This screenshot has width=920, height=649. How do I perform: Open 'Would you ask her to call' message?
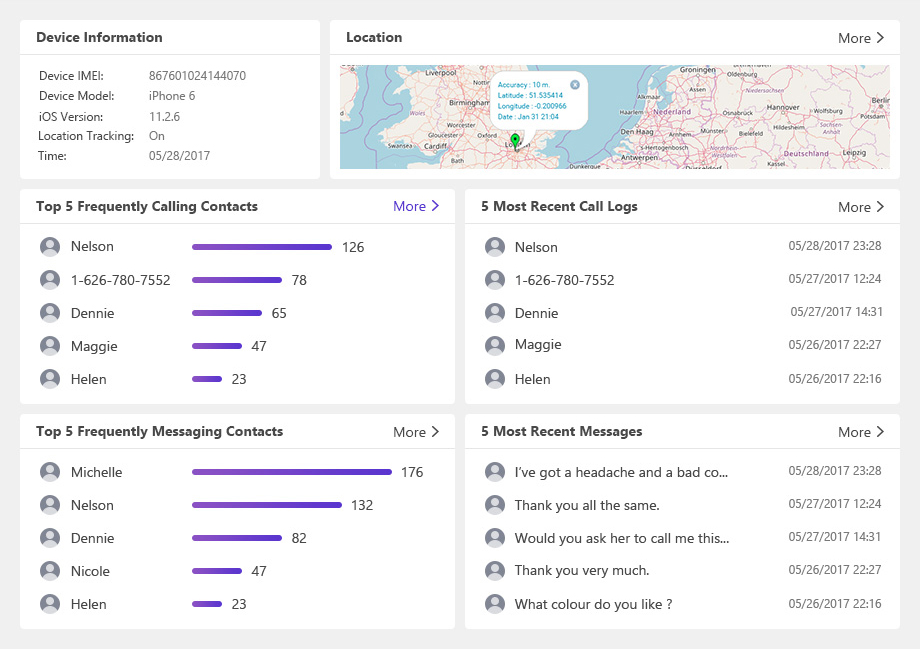(x=622, y=538)
